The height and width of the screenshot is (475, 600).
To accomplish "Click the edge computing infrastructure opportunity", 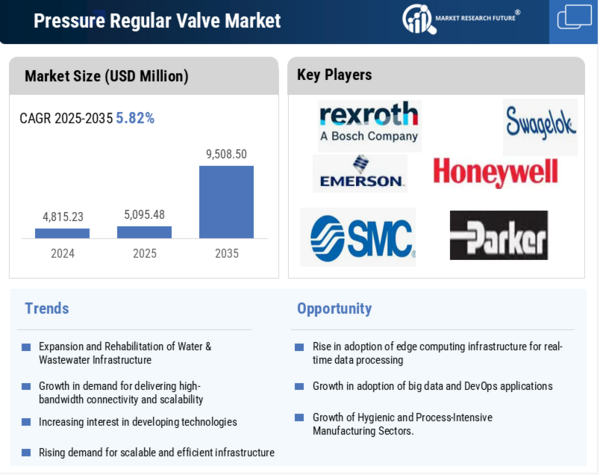I will [437, 353].
